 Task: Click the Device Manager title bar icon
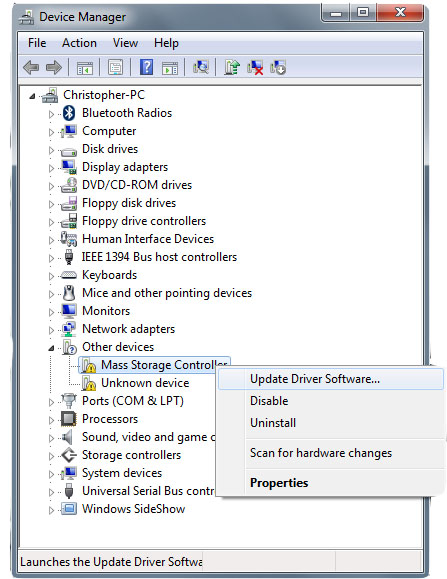click(27, 17)
